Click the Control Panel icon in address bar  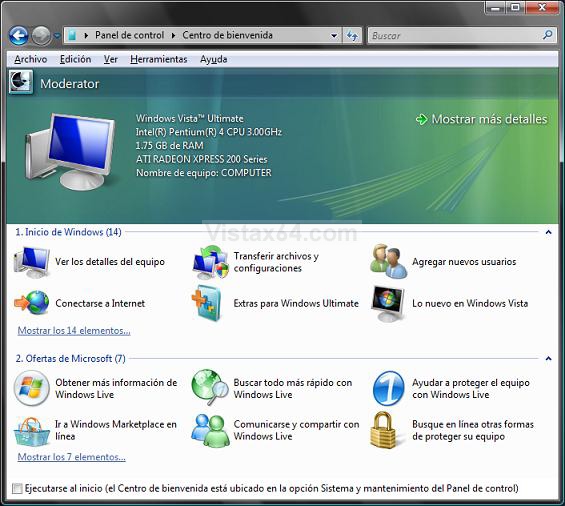(x=72, y=35)
